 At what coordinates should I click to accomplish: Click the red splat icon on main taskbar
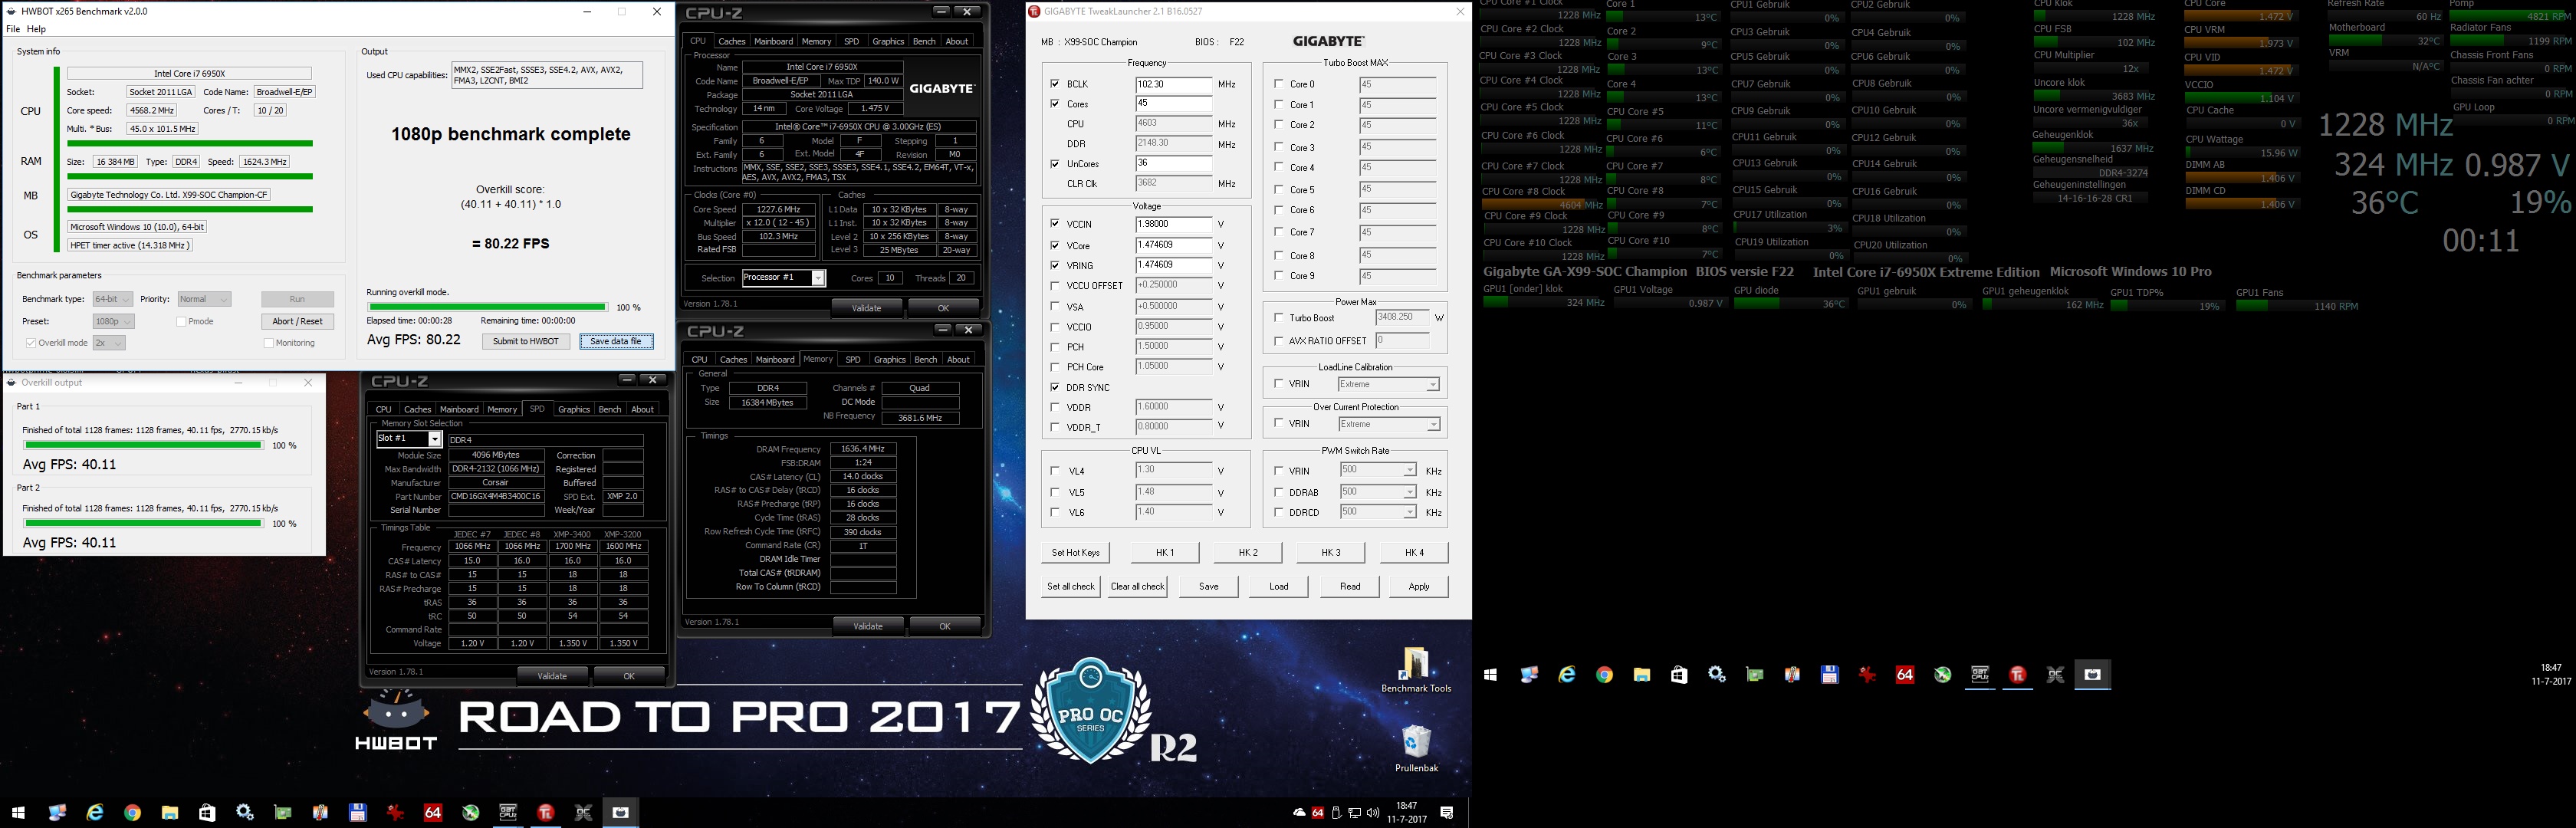coord(395,813)
